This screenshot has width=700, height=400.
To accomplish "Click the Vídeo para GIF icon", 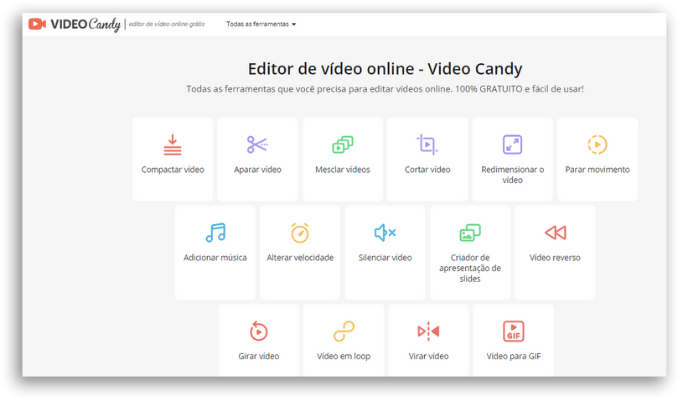I will point(513,331).
